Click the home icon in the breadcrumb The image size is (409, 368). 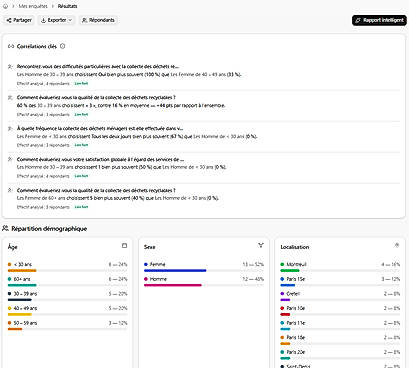pos(5,6)
